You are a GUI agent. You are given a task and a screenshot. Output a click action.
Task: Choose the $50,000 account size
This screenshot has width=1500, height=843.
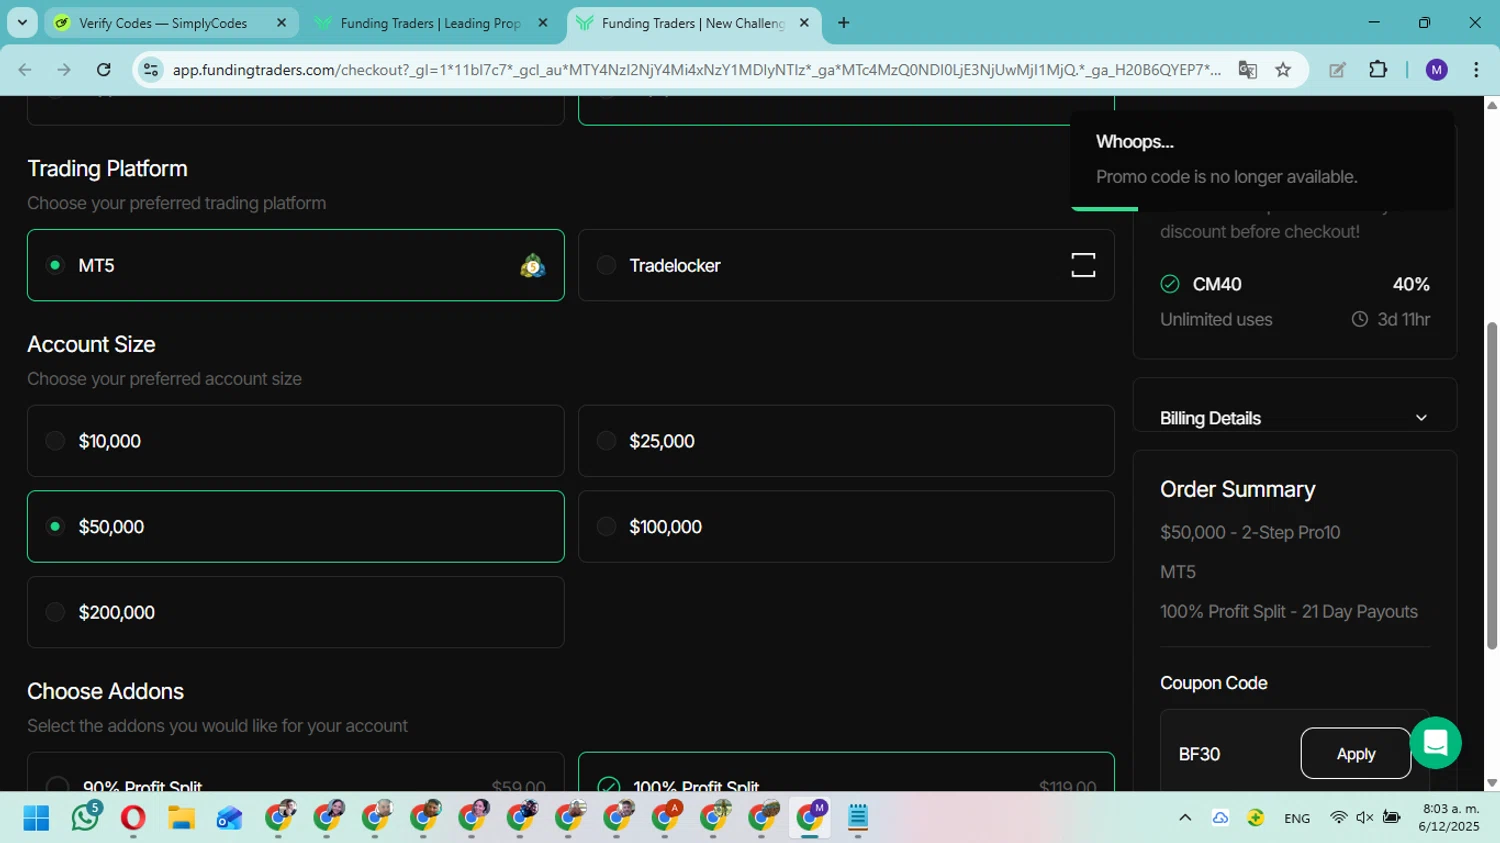(296, 527)
